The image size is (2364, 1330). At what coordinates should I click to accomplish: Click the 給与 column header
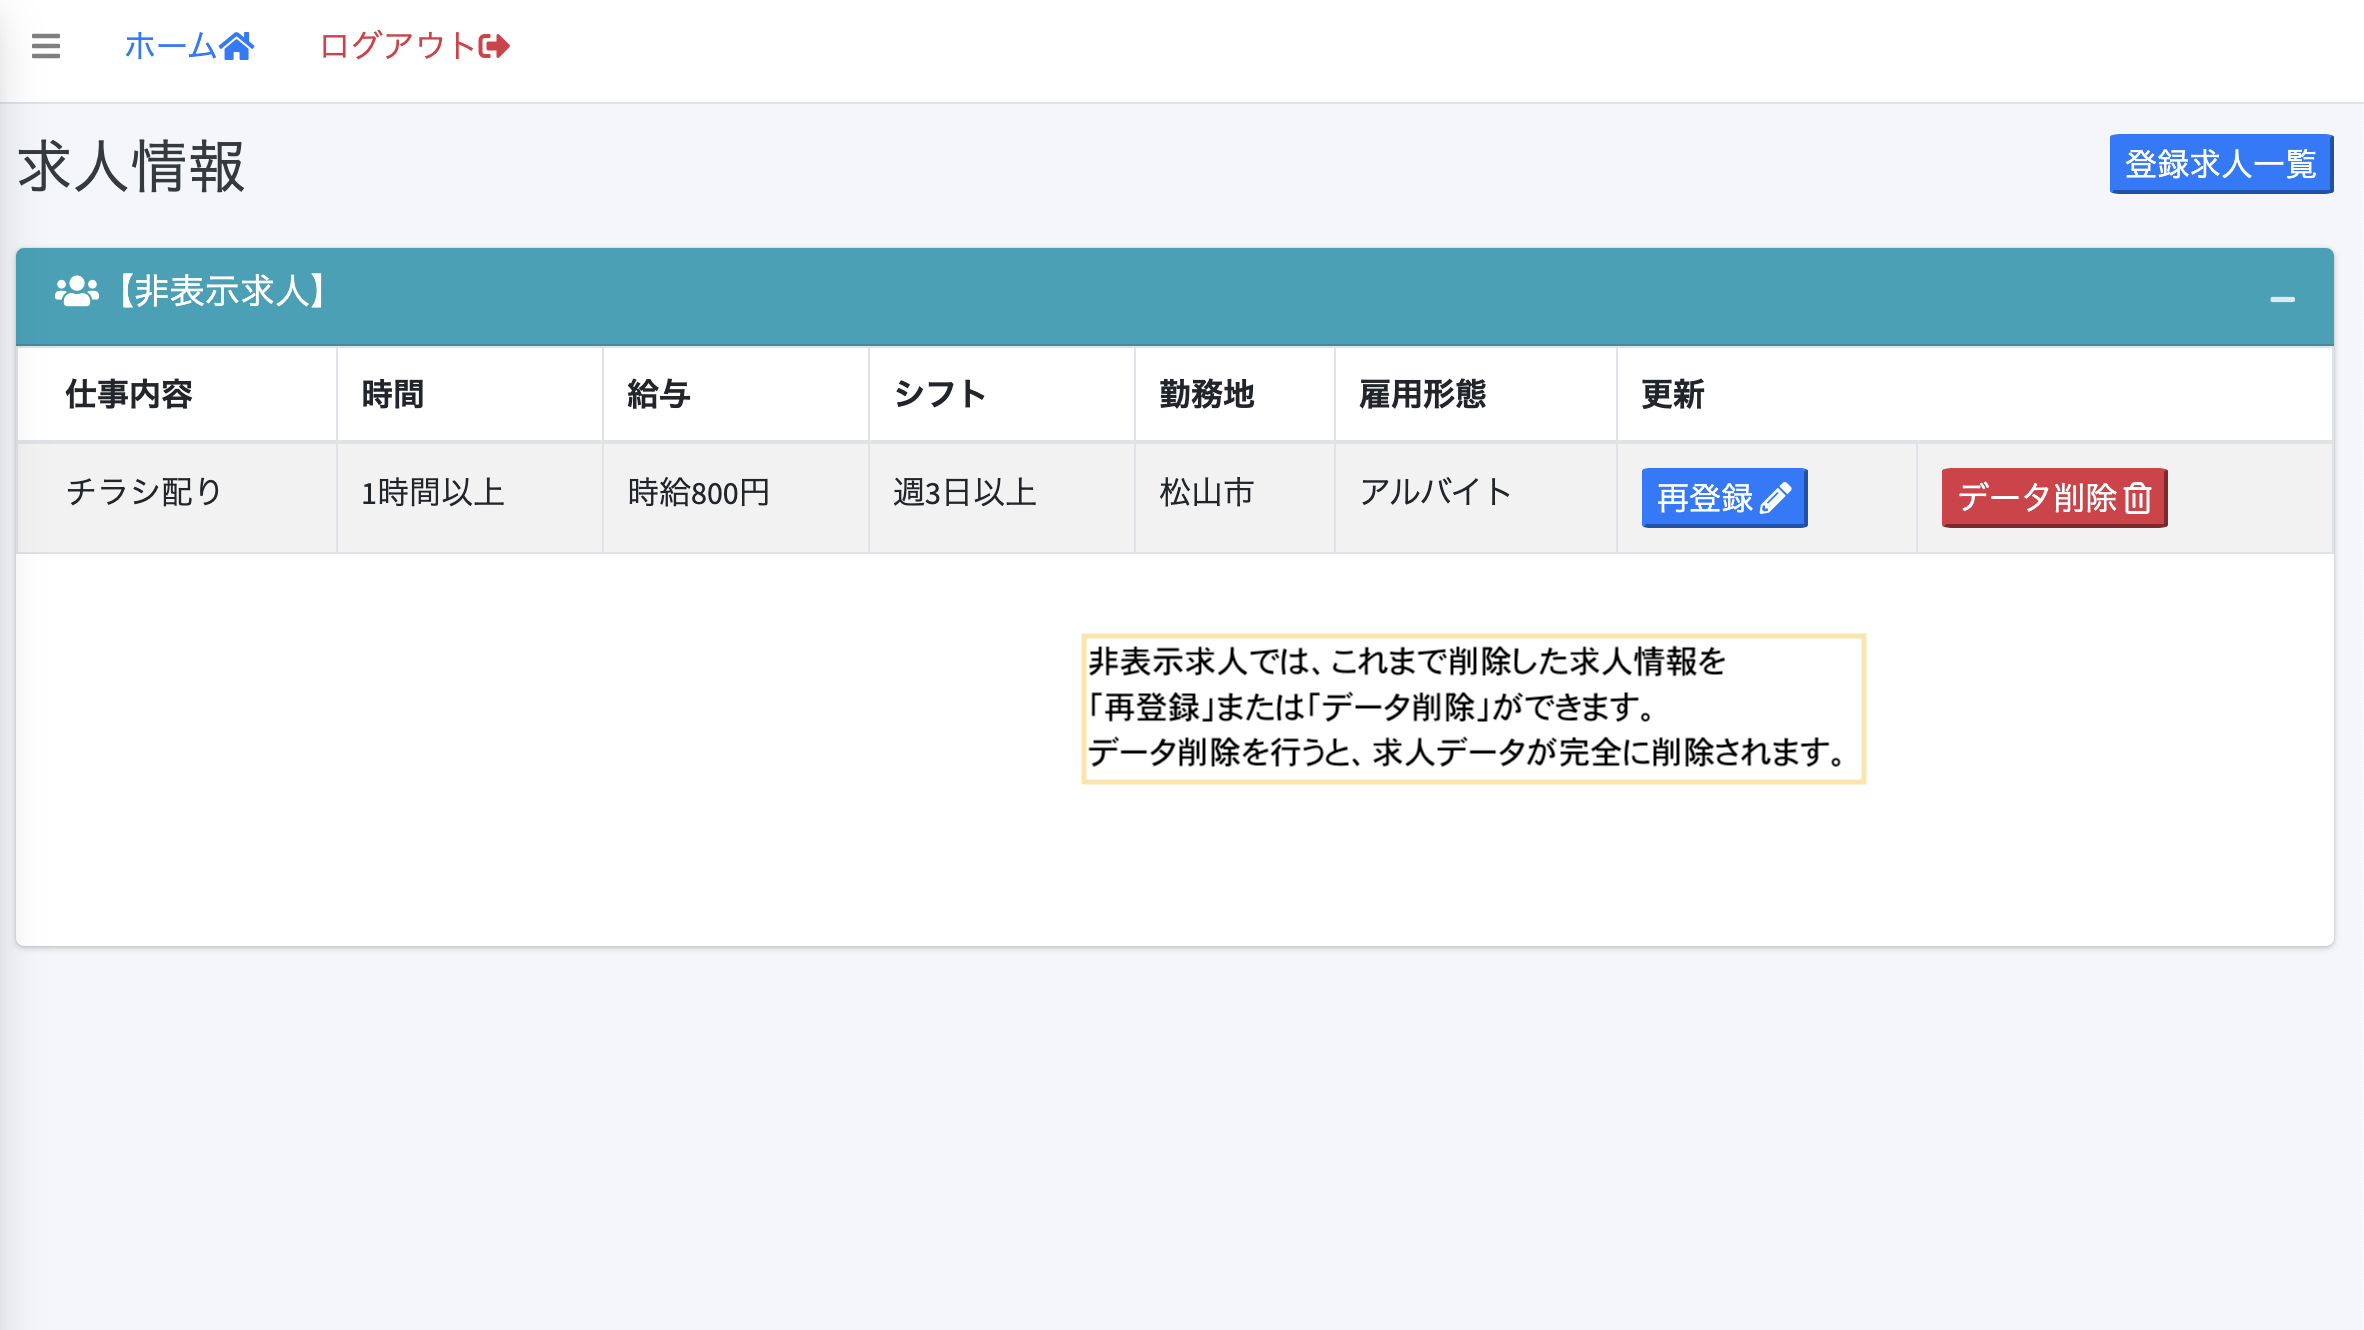[659, 394]
